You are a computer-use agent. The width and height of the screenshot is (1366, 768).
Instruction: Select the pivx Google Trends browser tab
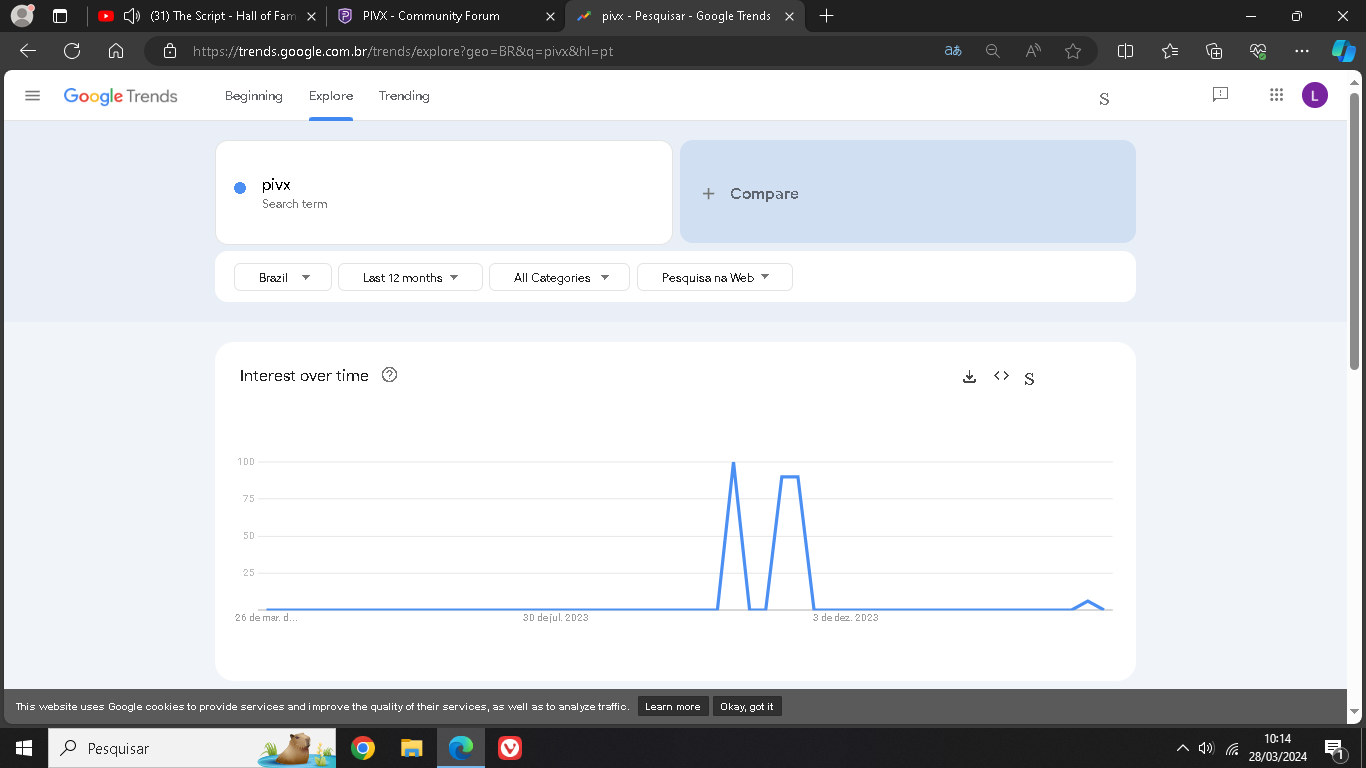point(686,16)
